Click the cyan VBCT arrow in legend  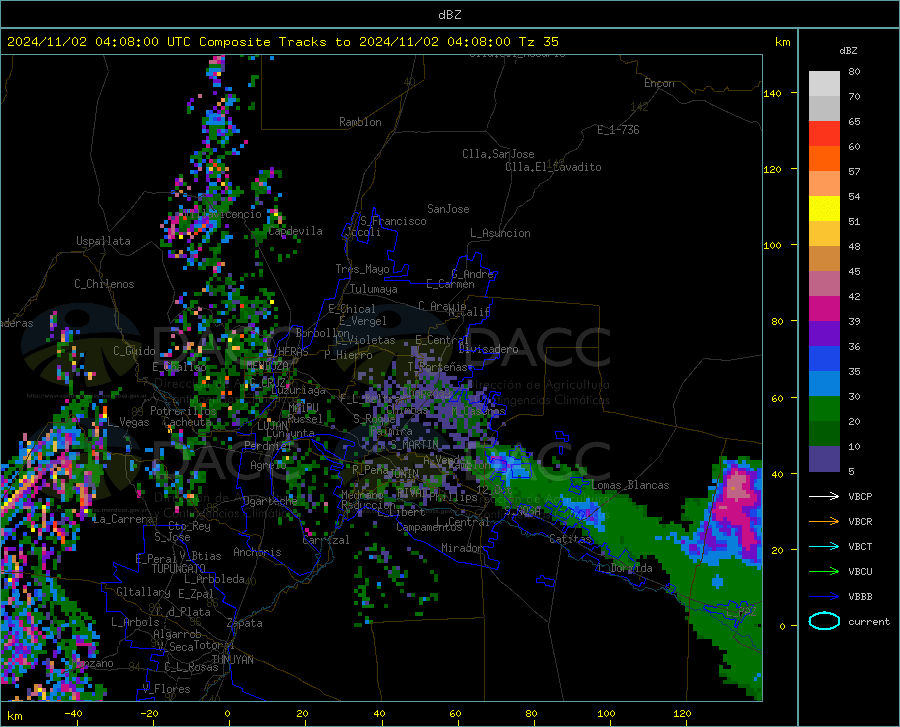click(x=824, y=546)
